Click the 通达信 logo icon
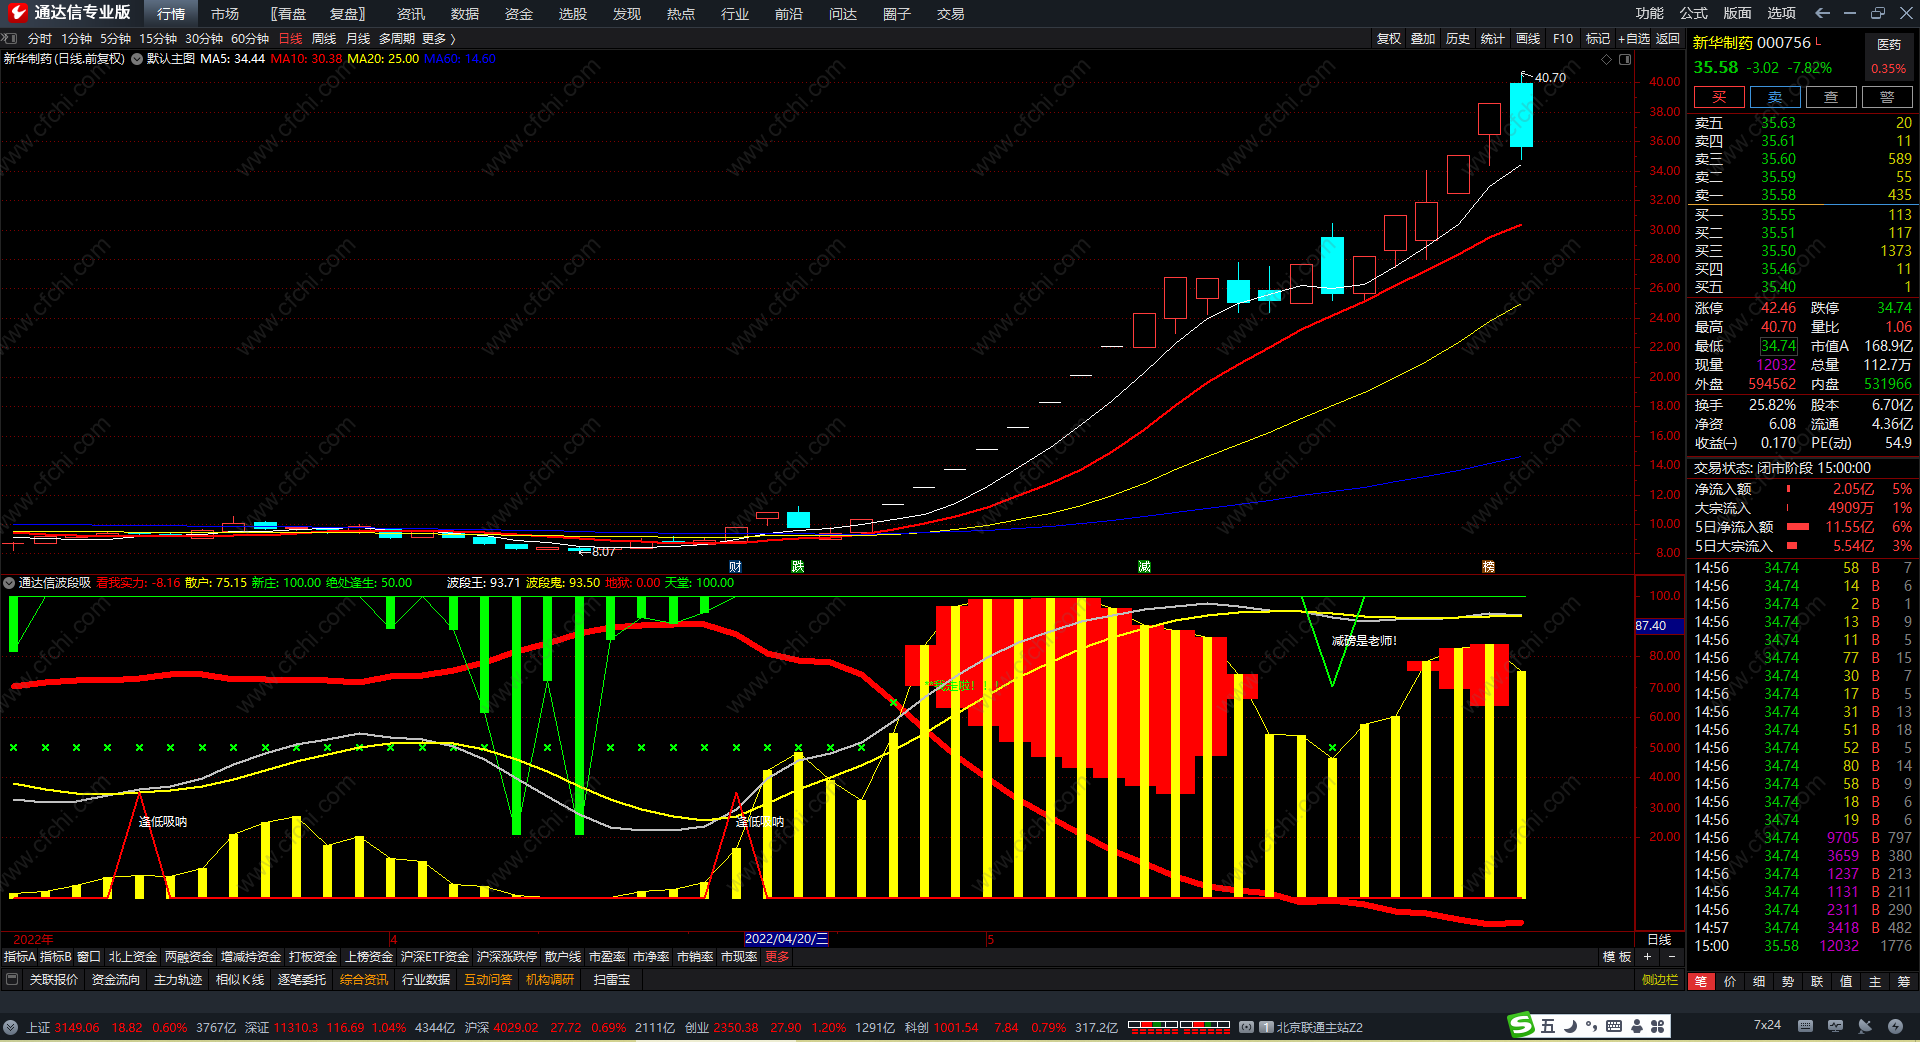Screen dimensions: 1920x1042 (x=17, y=13)
